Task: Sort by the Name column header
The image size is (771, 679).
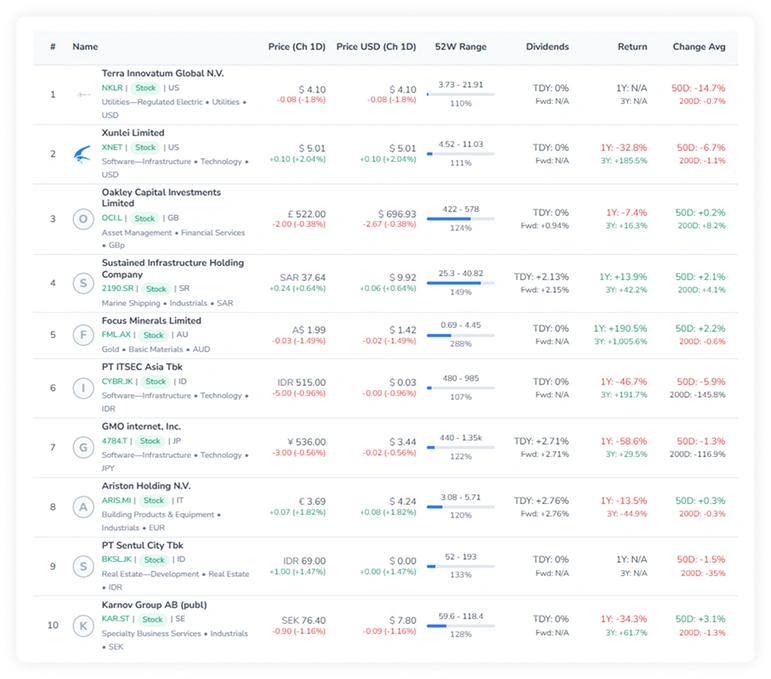Action: click(x=85, y=47)
